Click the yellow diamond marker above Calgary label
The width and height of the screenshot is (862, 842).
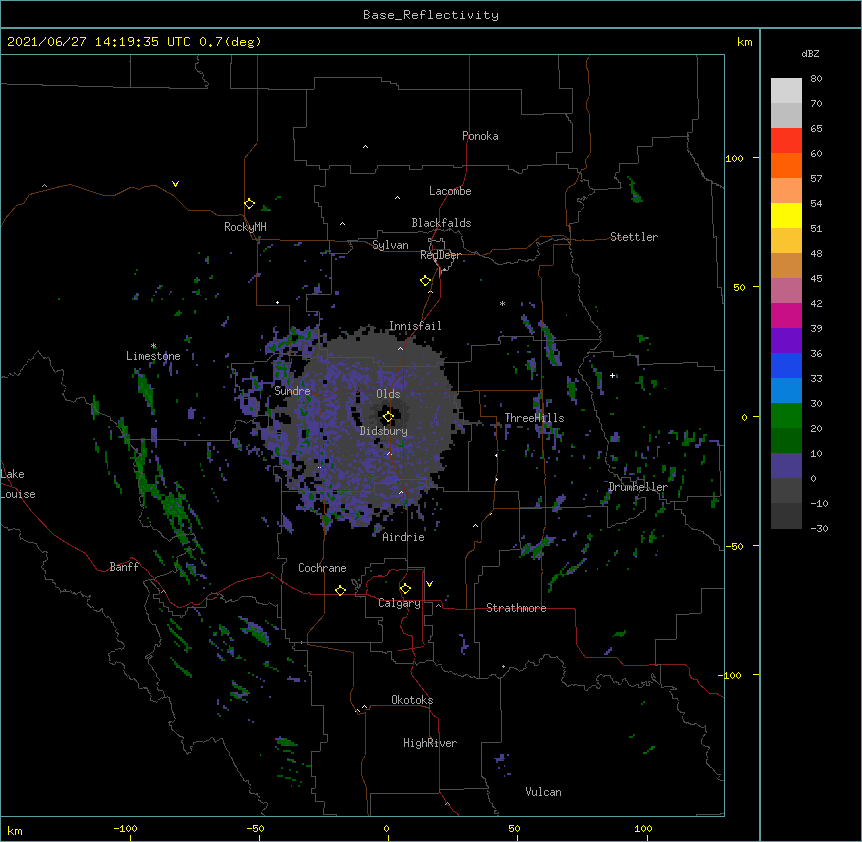pyautogui.click(x=405, y=589)
